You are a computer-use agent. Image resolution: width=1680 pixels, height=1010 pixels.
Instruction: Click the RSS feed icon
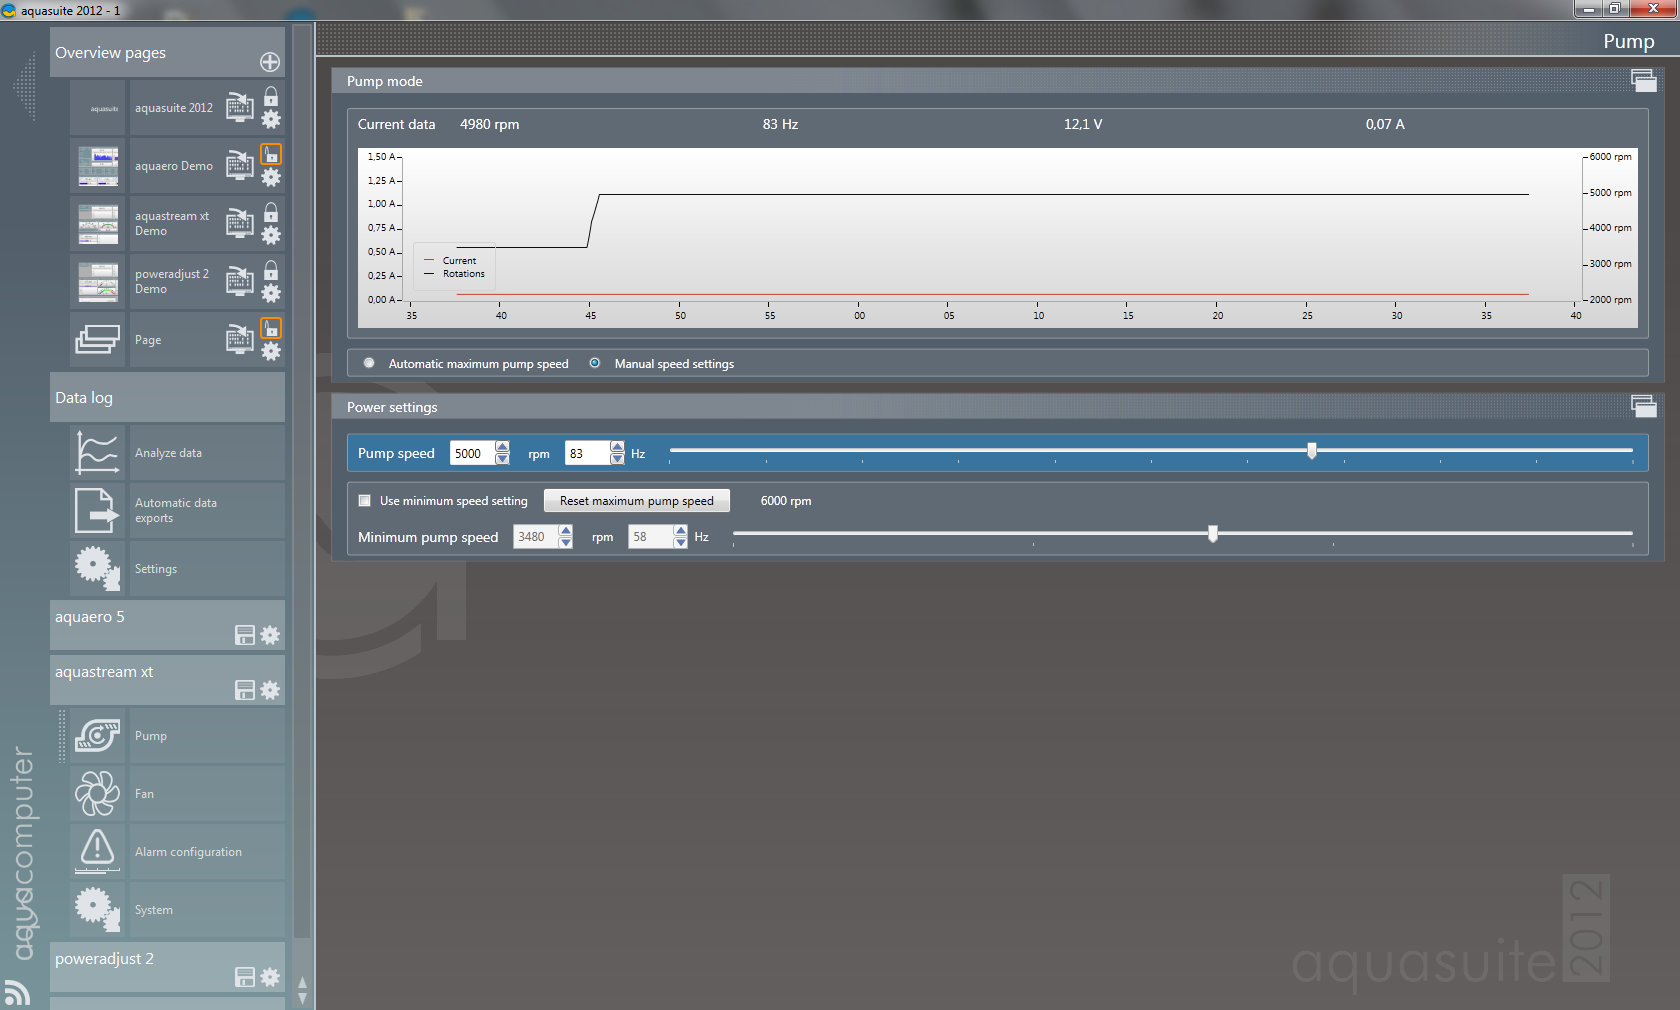(x=17, y=992)
